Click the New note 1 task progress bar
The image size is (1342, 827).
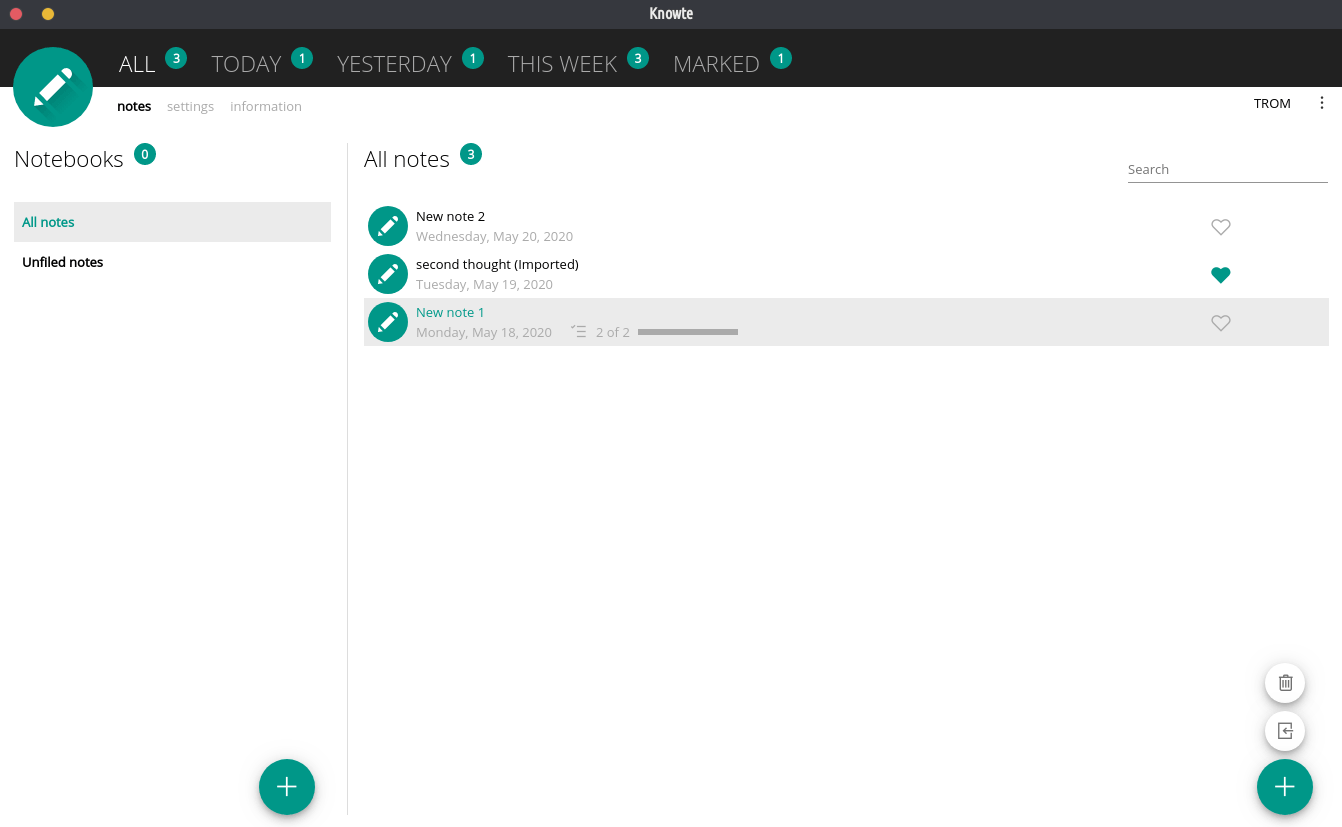point(687,332)
